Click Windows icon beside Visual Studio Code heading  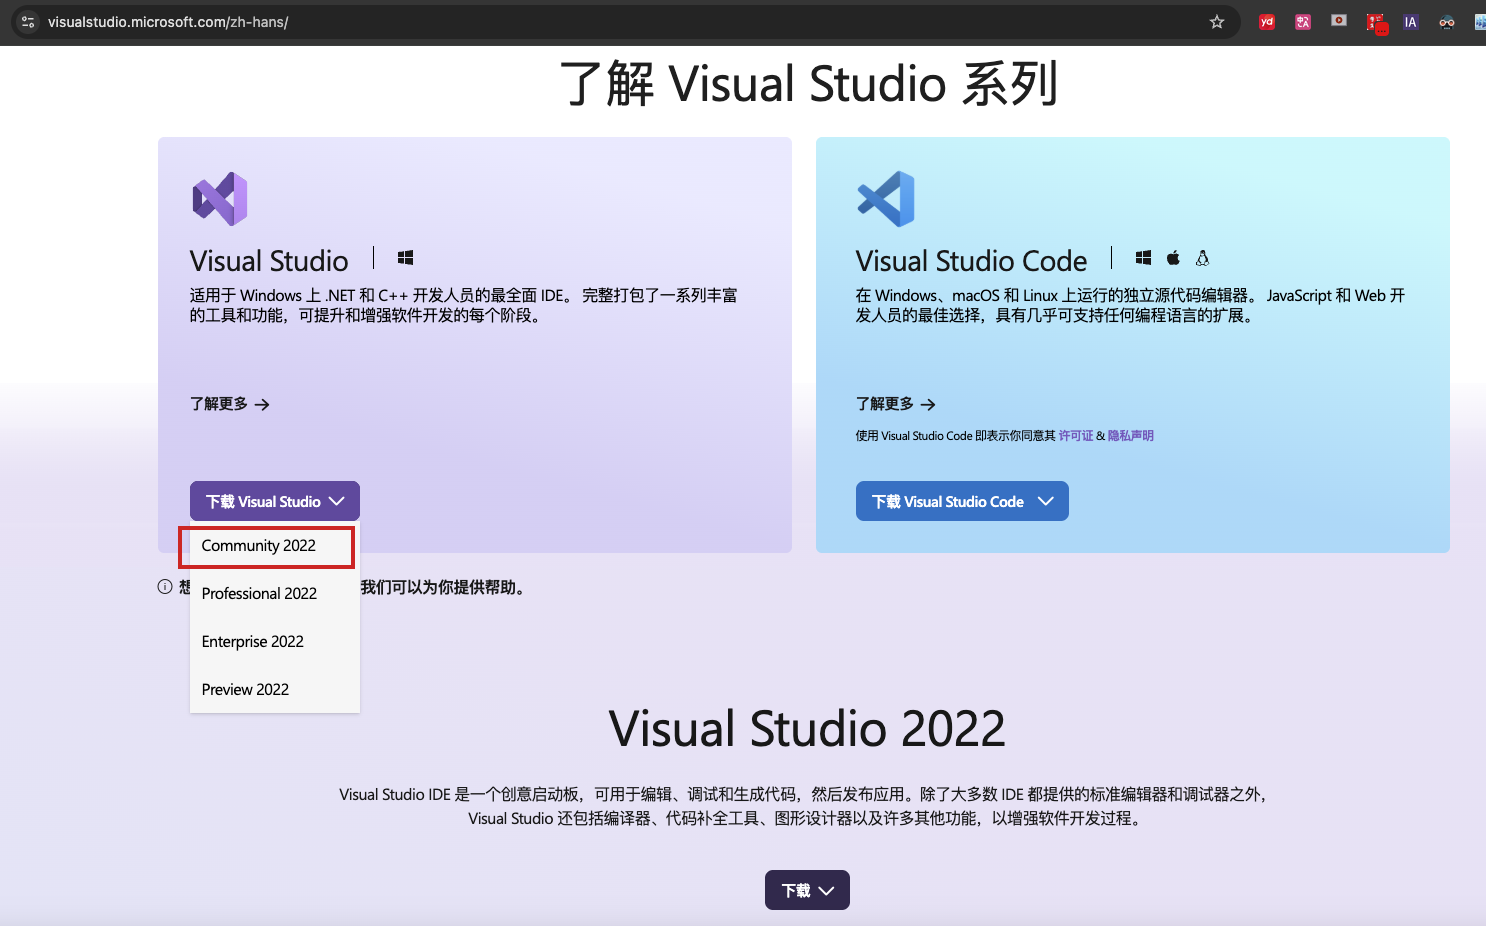coord(1143,258)
